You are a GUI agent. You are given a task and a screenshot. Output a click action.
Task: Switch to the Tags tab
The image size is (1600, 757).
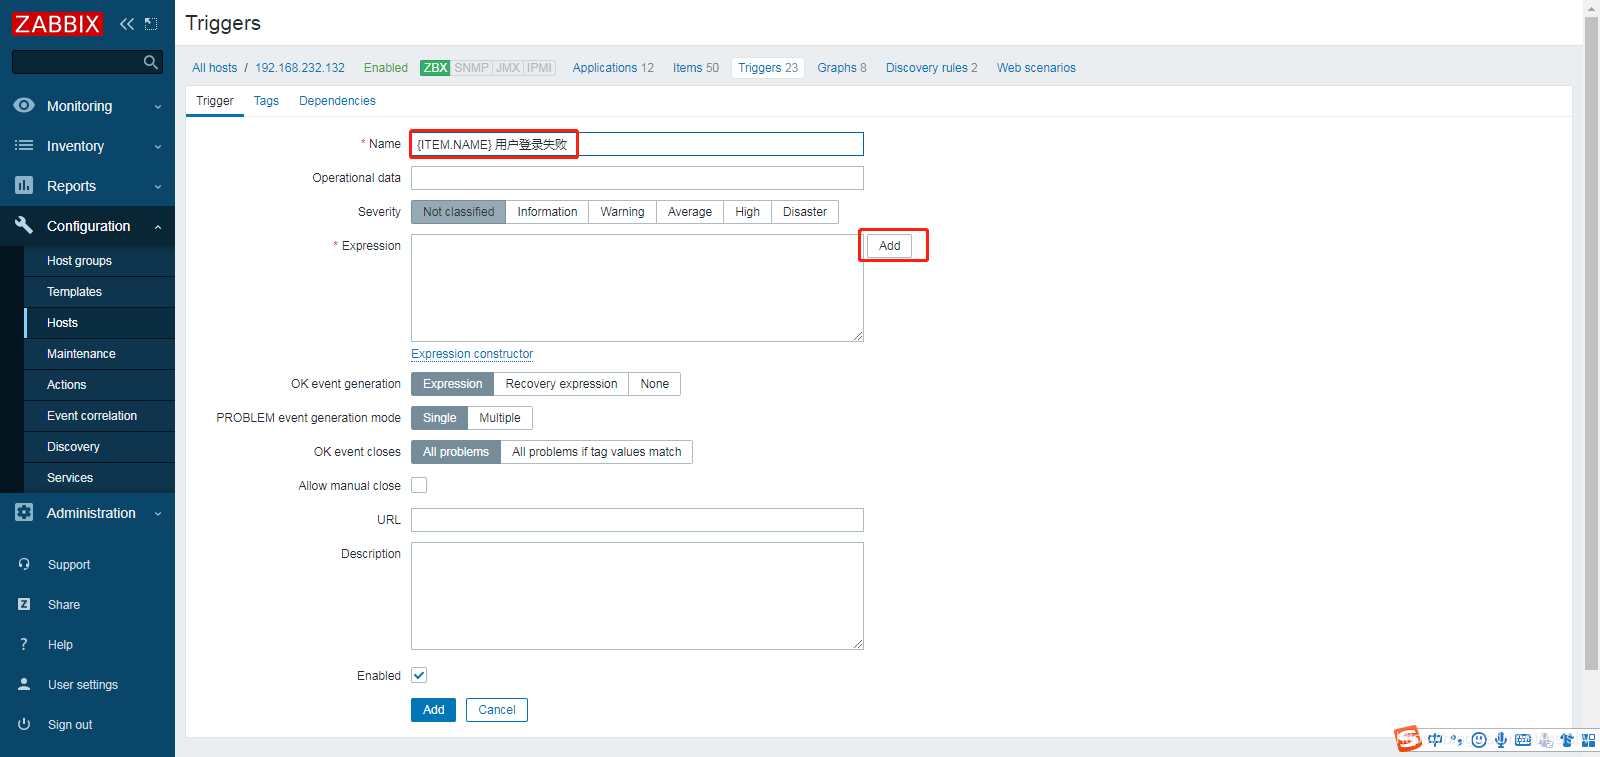point(266,101)
